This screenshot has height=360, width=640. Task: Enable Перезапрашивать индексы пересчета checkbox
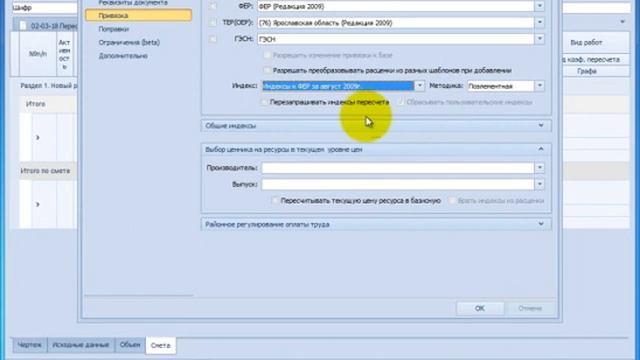tap(264, 102)
